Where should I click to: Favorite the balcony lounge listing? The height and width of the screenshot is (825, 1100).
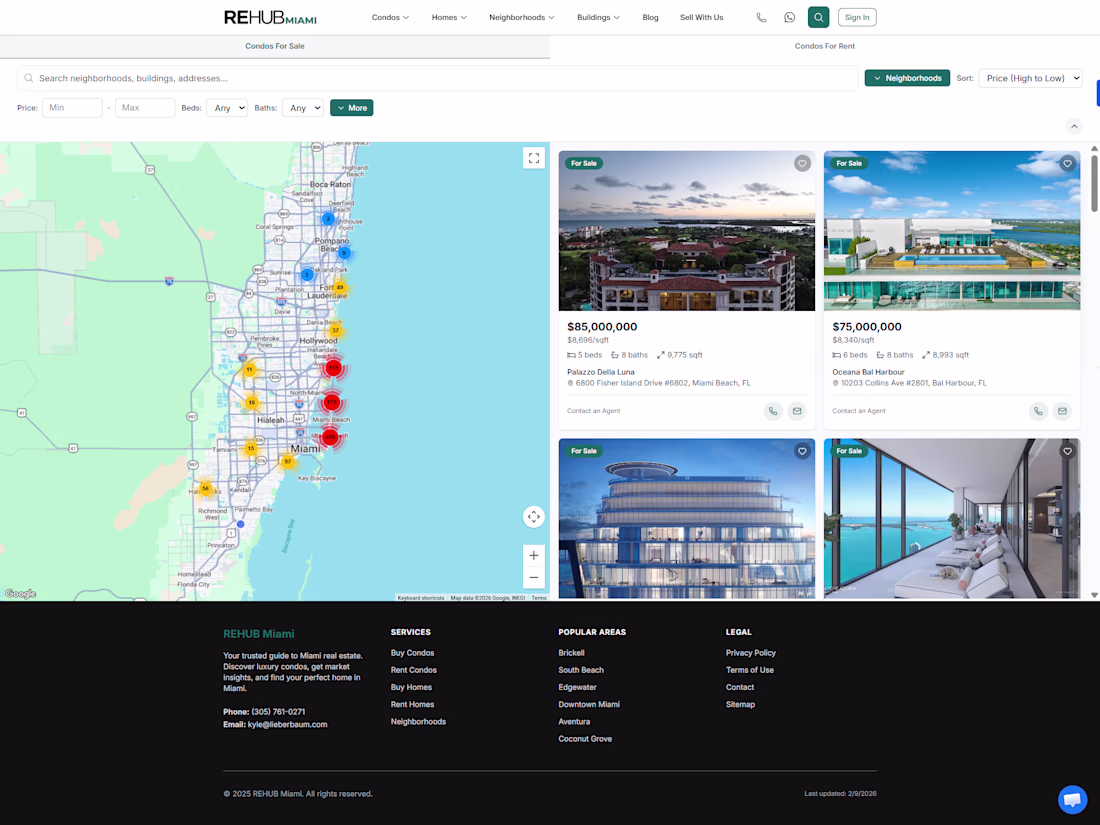pos(1067,451)
